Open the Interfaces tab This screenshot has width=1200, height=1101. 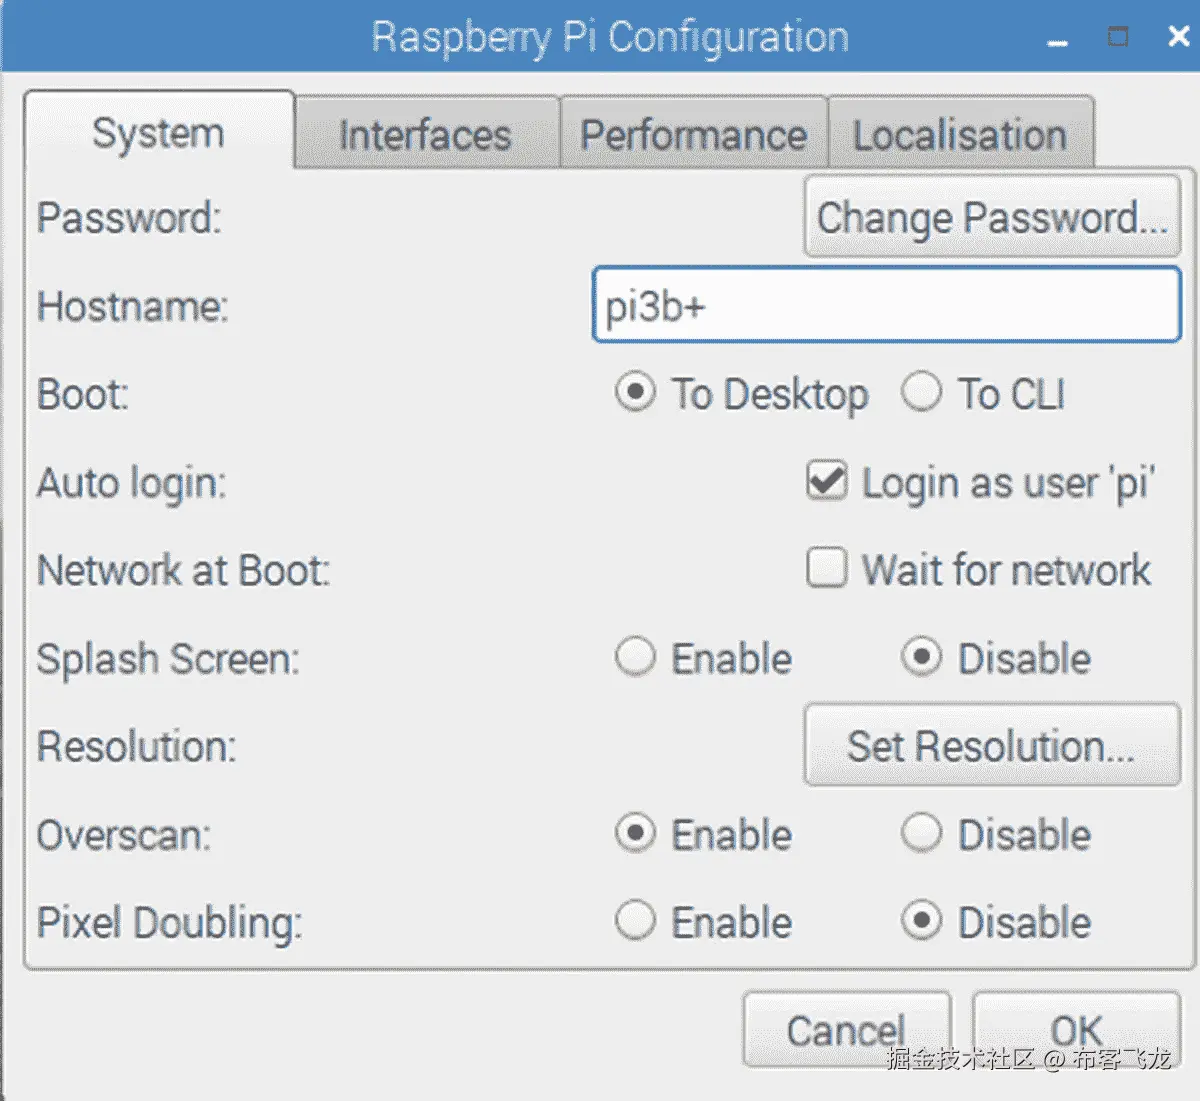click(426, 135)
